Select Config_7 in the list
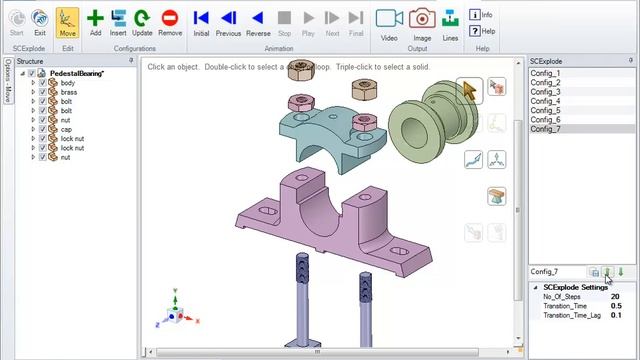This screenshot has height=360, width=640. (x=582, y=129)
